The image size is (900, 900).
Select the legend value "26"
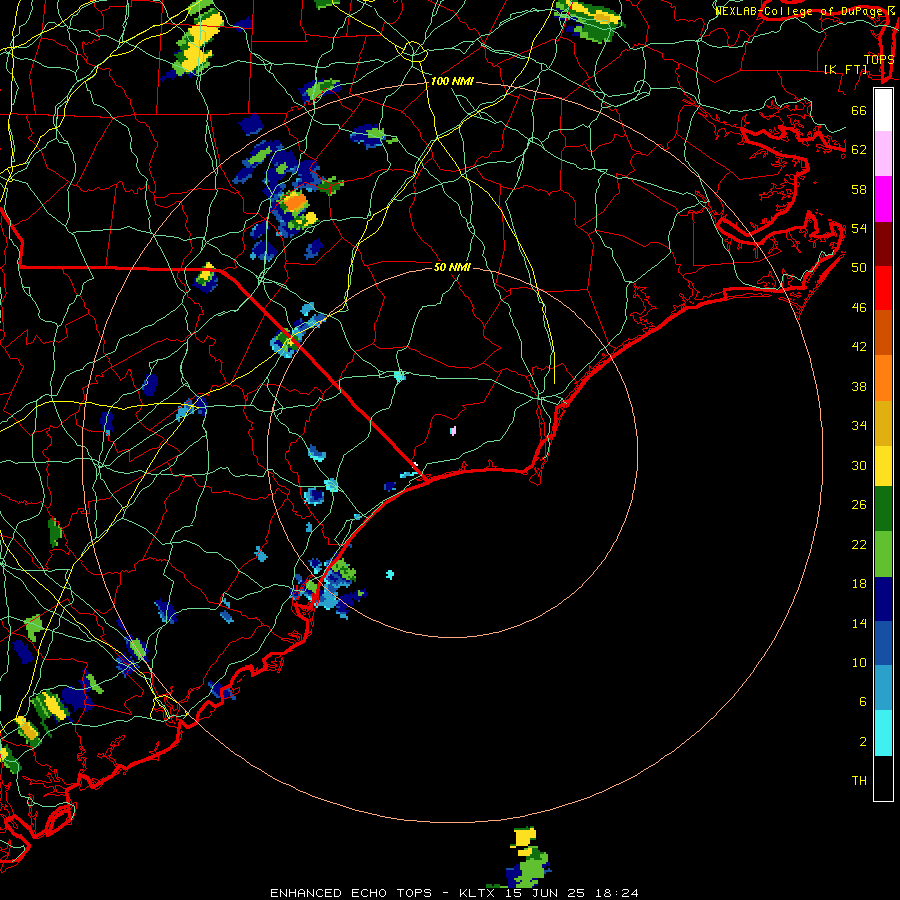(859, 505)
